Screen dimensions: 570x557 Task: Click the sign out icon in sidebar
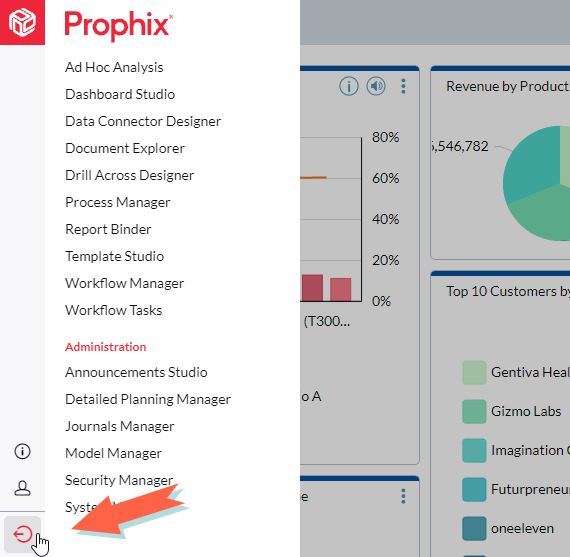coord(23,534)
